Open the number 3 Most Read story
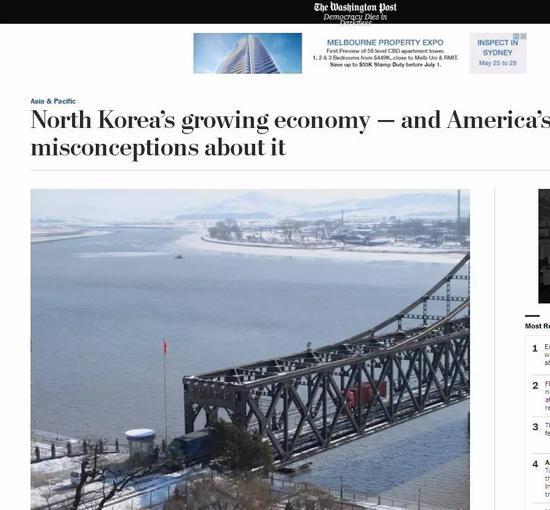The image size is (550, 510). click(540, 430)
